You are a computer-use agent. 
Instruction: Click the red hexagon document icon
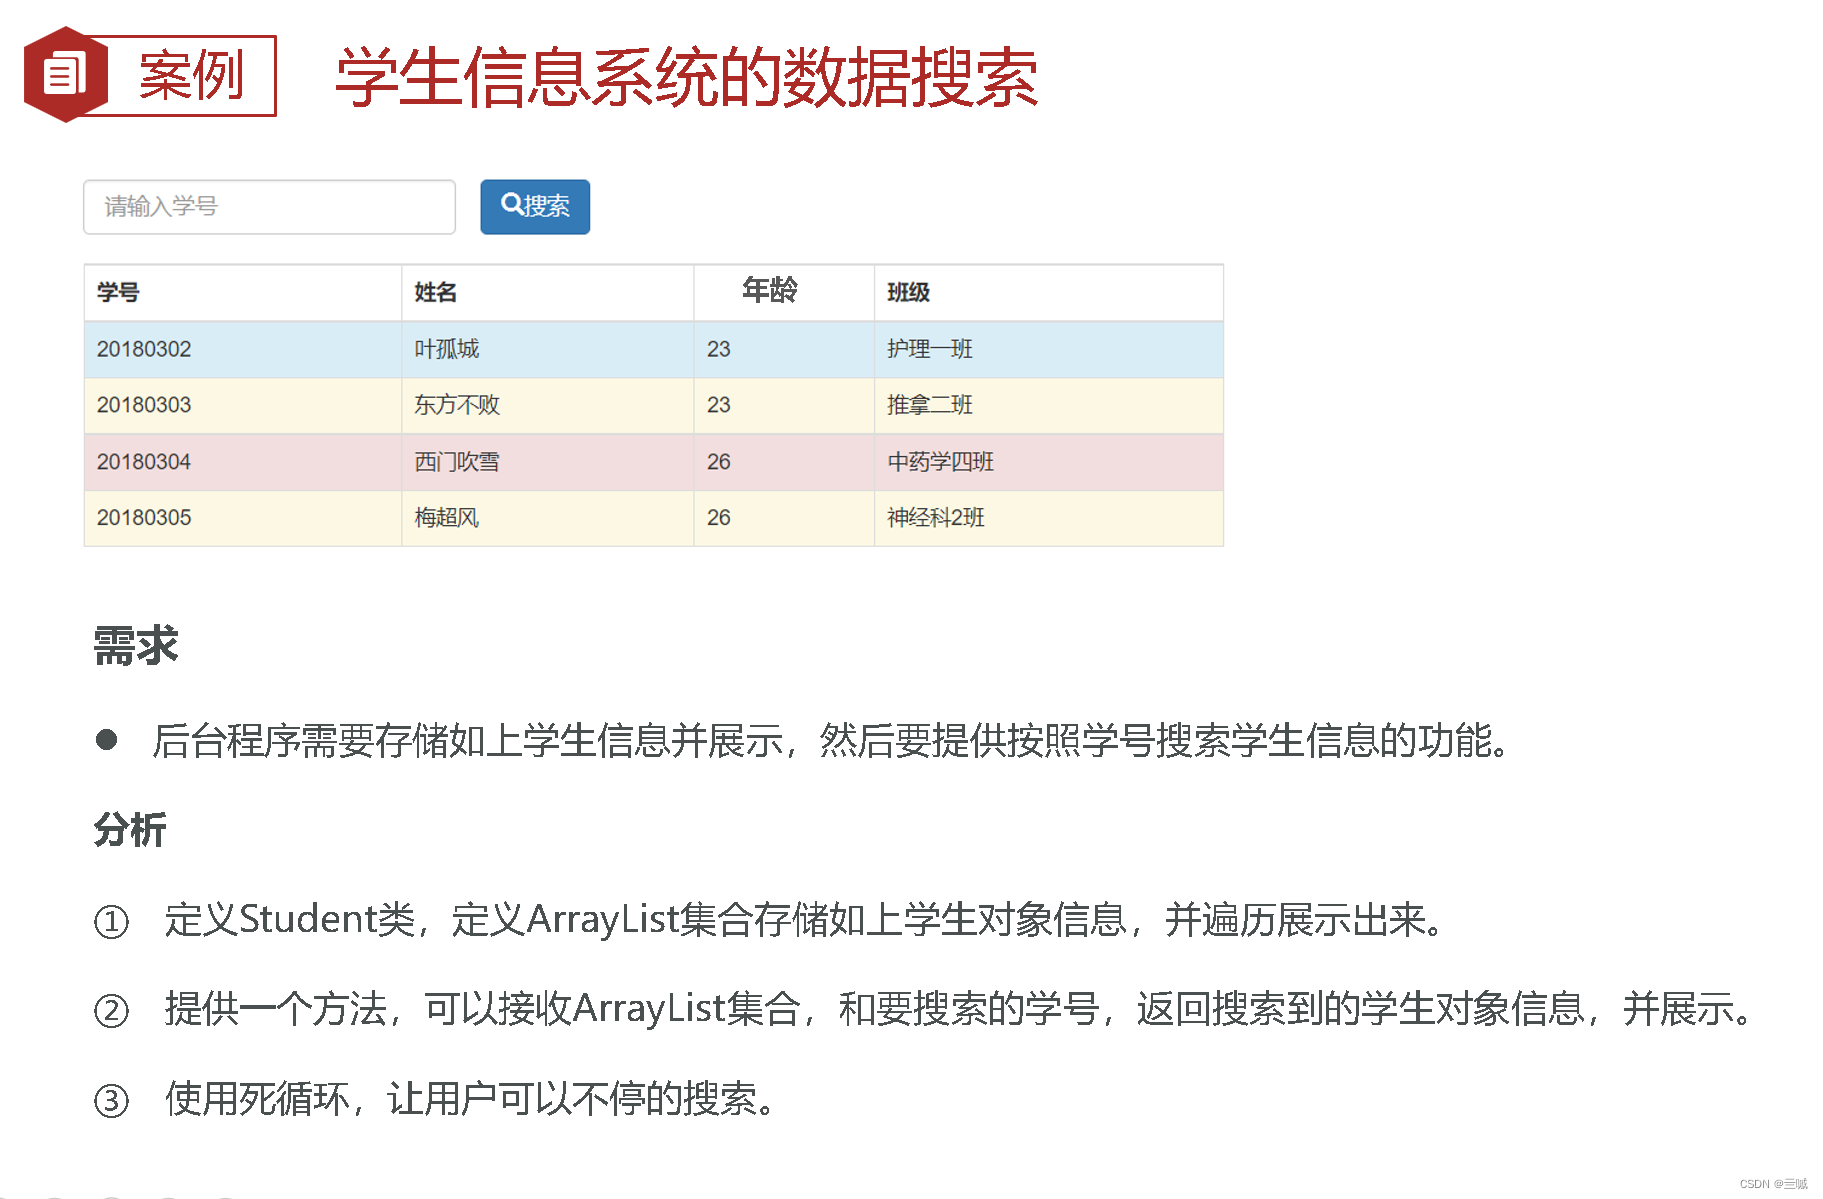point(66,75)
